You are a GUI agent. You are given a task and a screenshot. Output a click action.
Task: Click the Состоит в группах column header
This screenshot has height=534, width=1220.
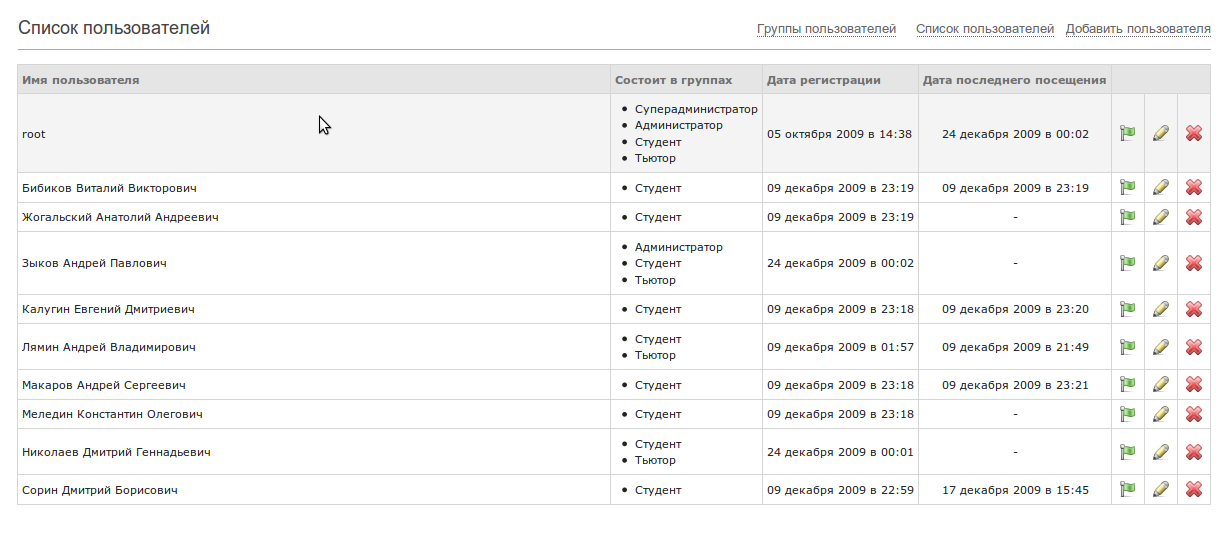(x=673, y=80)
